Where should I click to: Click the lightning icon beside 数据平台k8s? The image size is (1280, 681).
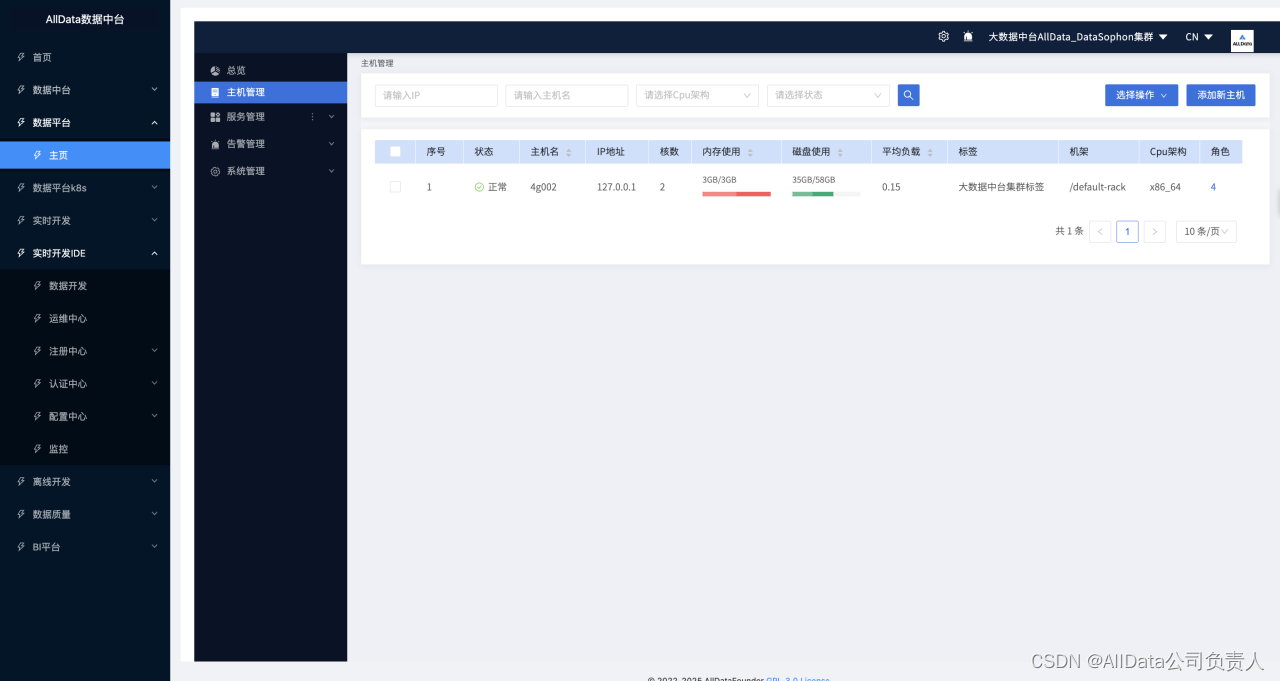(x=21, y=188)
